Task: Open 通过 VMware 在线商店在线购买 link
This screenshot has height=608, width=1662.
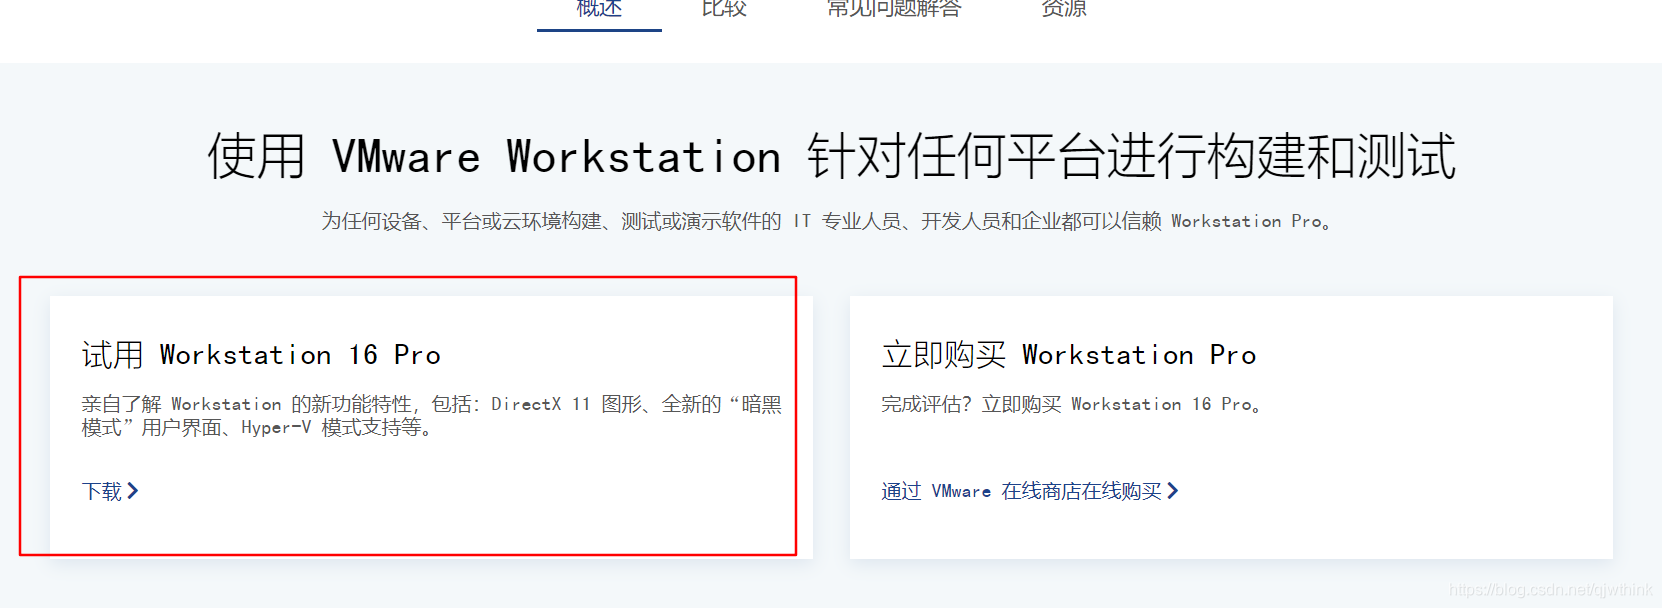Action: [x=1021, y=491]
